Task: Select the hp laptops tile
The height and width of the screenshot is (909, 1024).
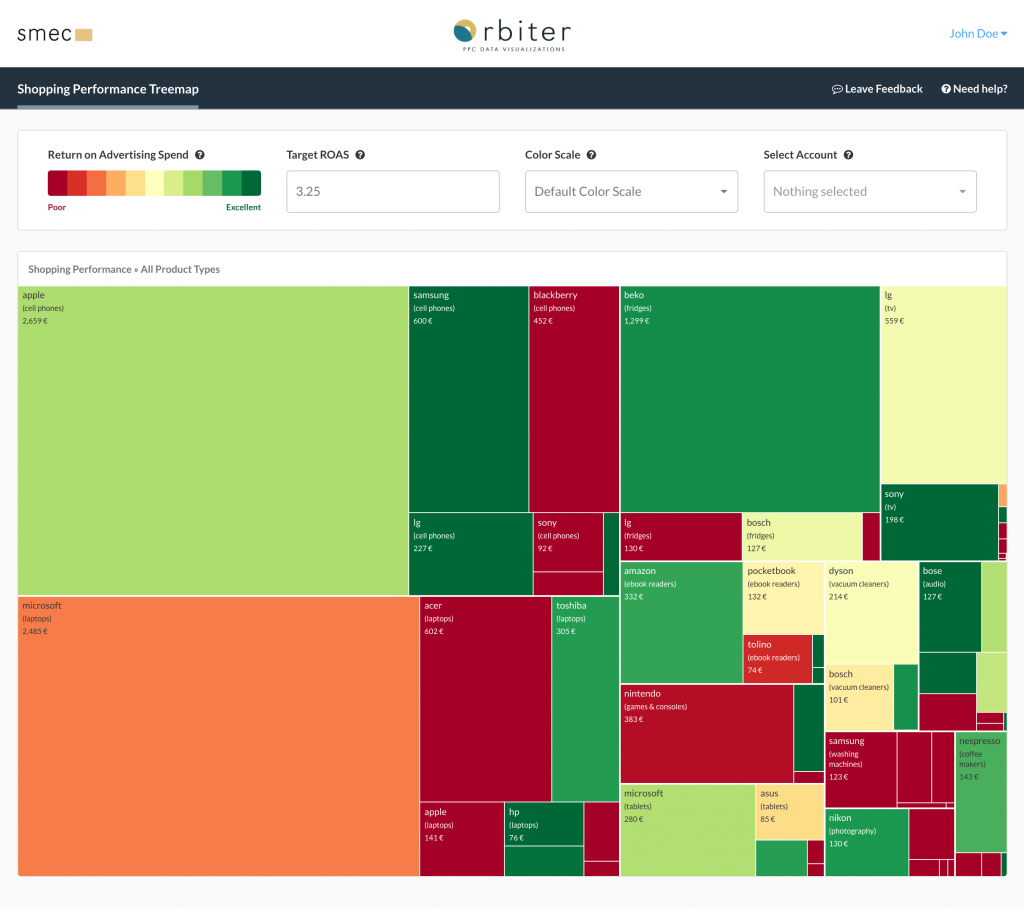Action: click(x=544, y=824)
